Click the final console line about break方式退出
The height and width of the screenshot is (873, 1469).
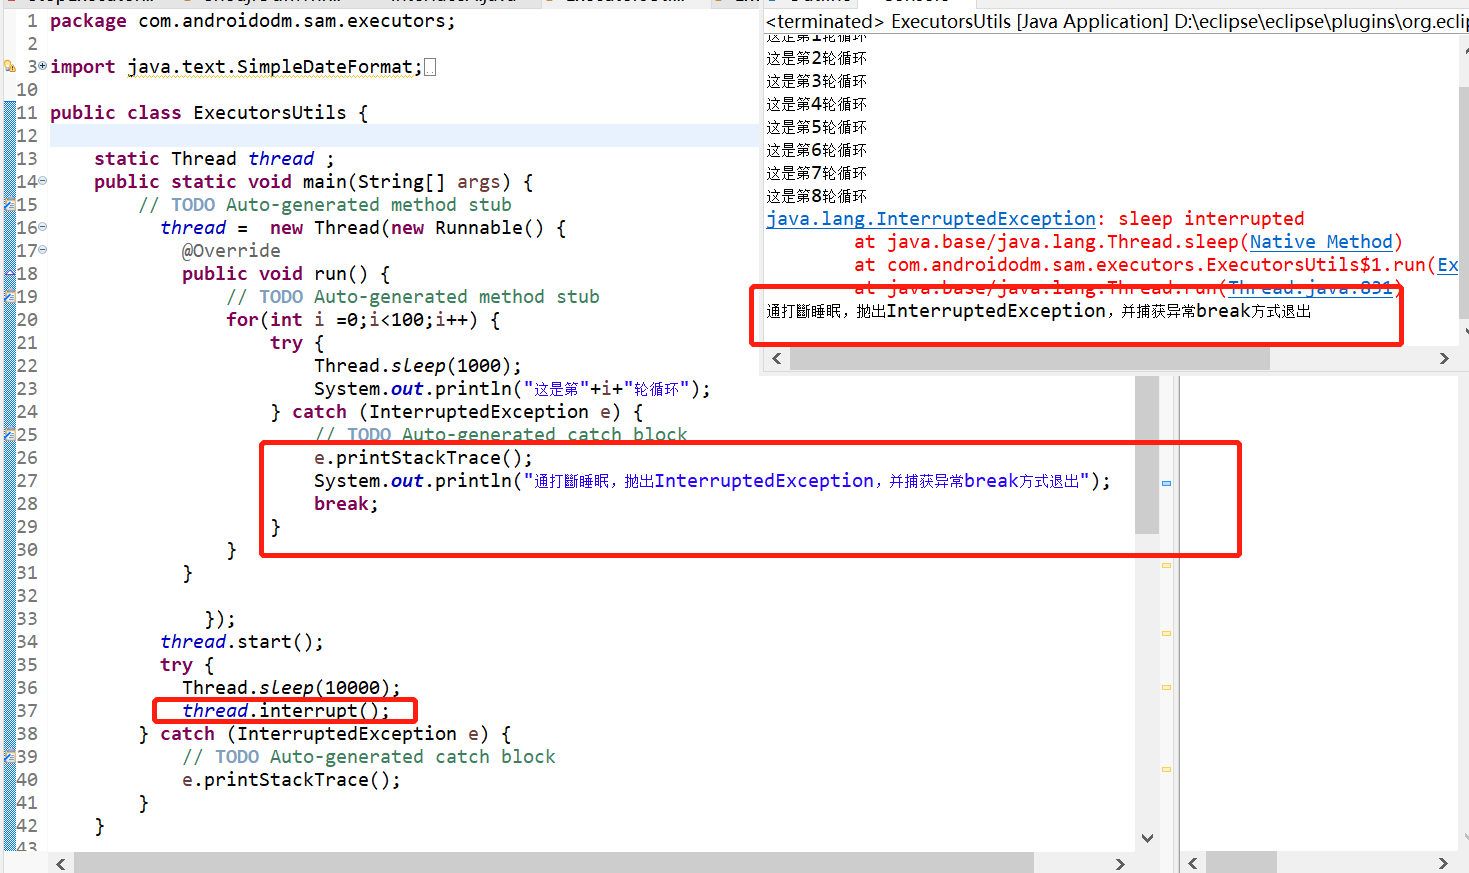point(1039,311)
